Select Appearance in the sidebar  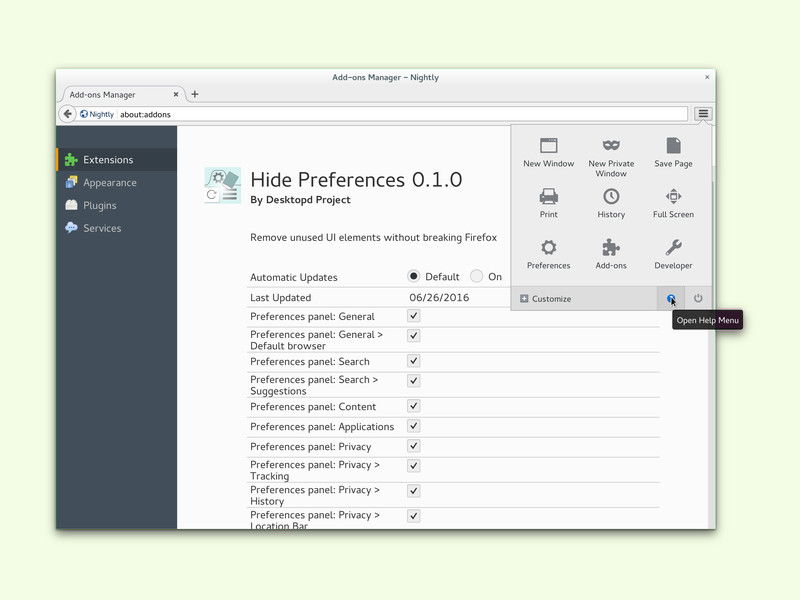(x=117, y=183)
